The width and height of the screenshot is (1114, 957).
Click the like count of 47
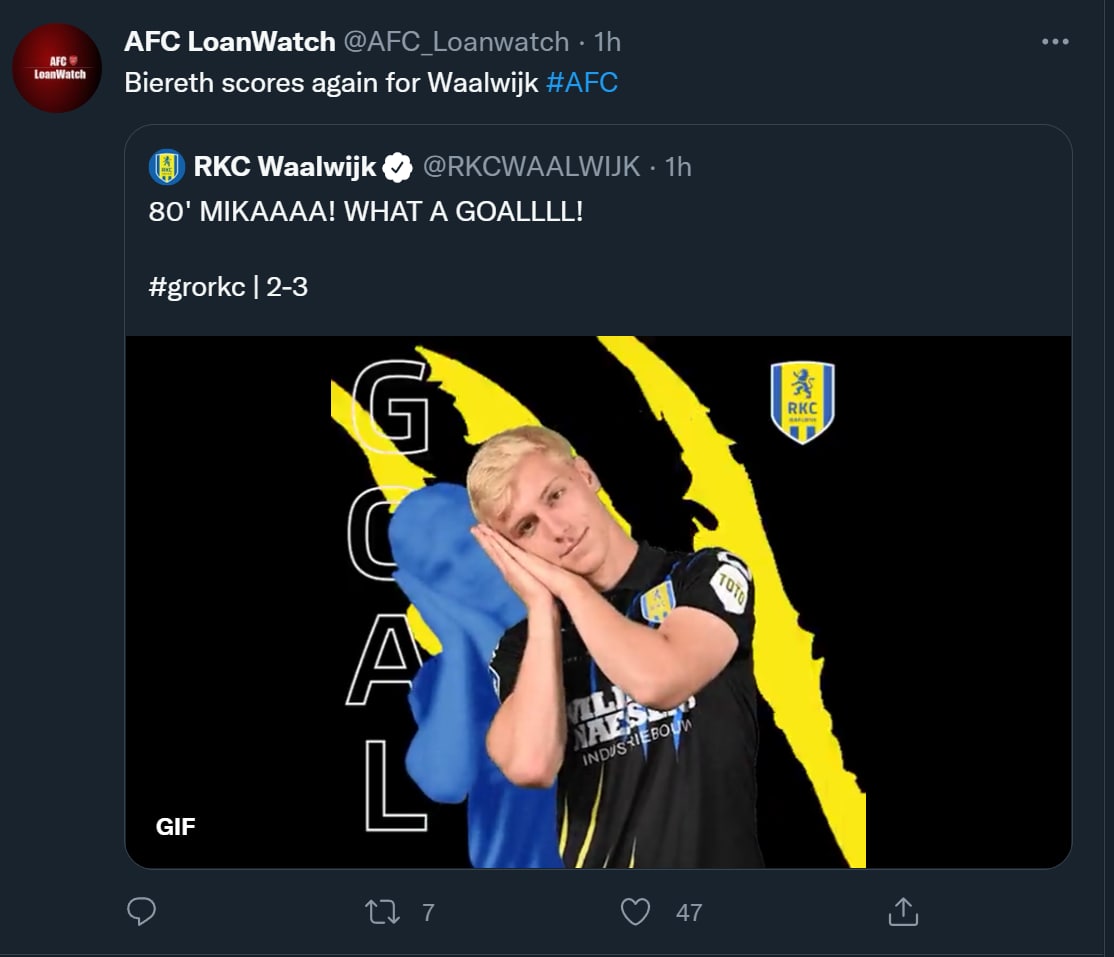pyautogui.click(x=688, y=912)
